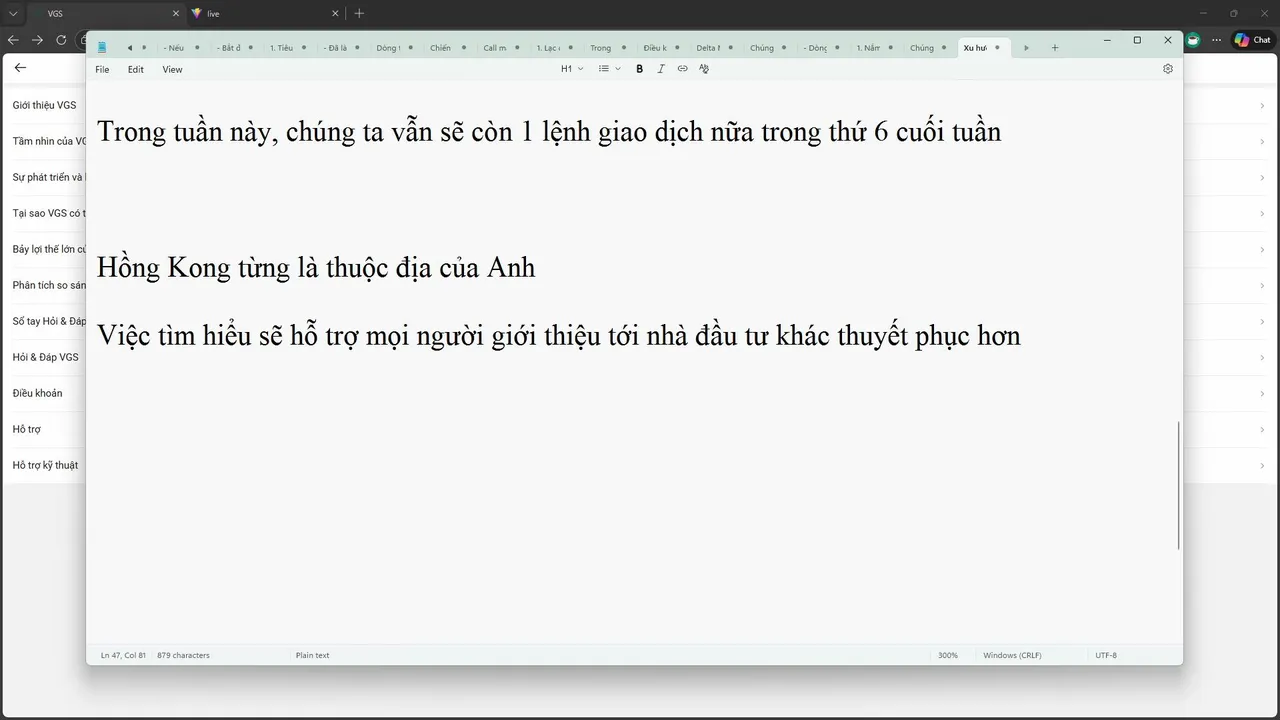Screen dimensions: 1280x720
Task: Open 'Tầm nhìn của' item in browser page
Action: [50, 141]
